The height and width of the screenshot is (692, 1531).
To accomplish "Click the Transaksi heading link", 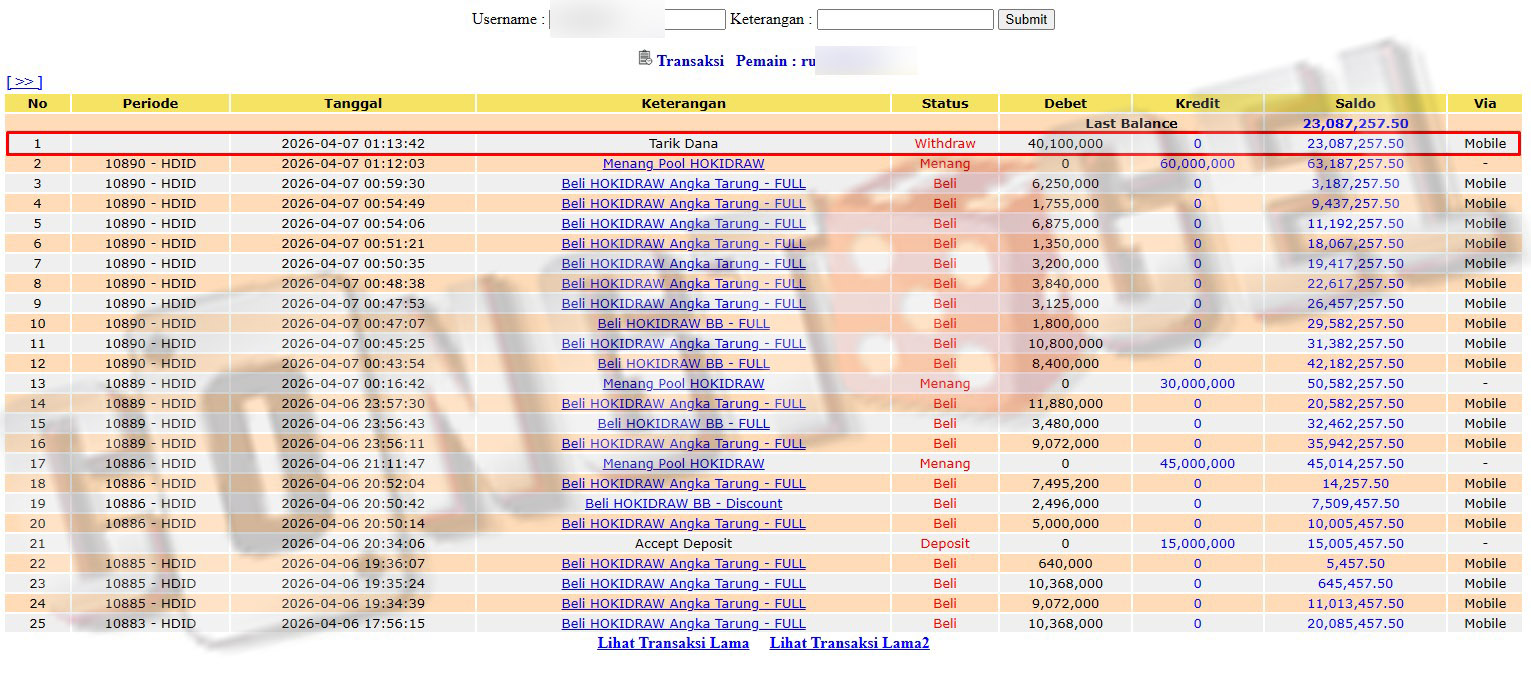I will coord(690,60).
